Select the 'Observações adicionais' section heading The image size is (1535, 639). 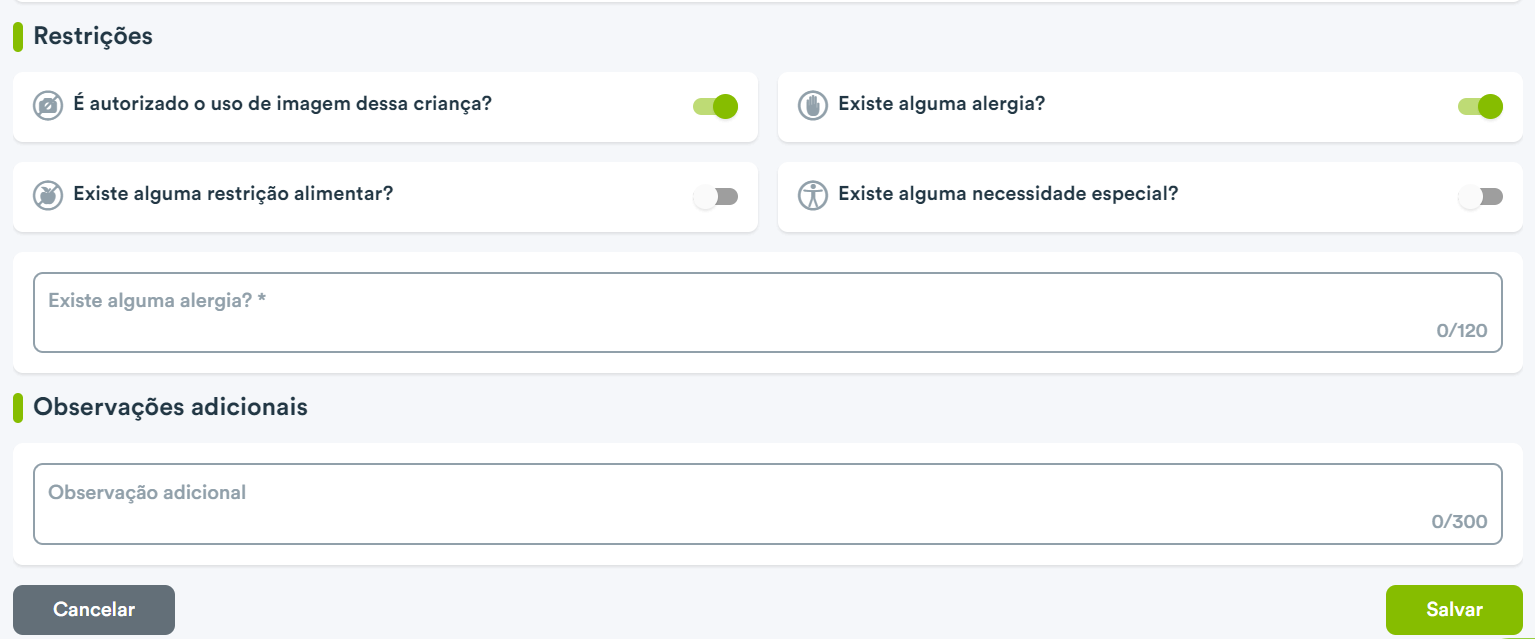(x=171, y=407)
